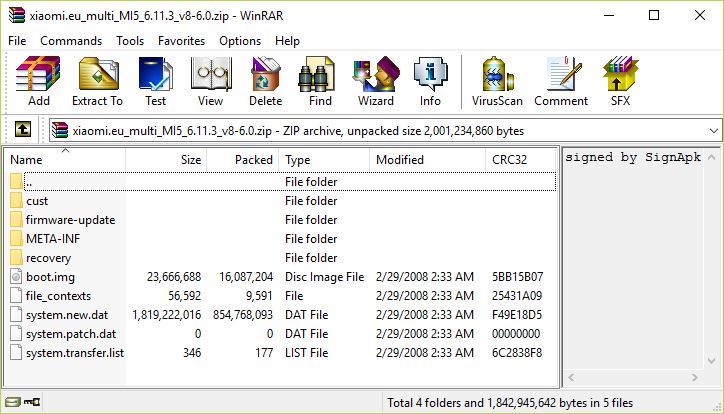Click status bar total bytes text
The image size is (724, 414).
pyautogui.click(x=510, y=403)
